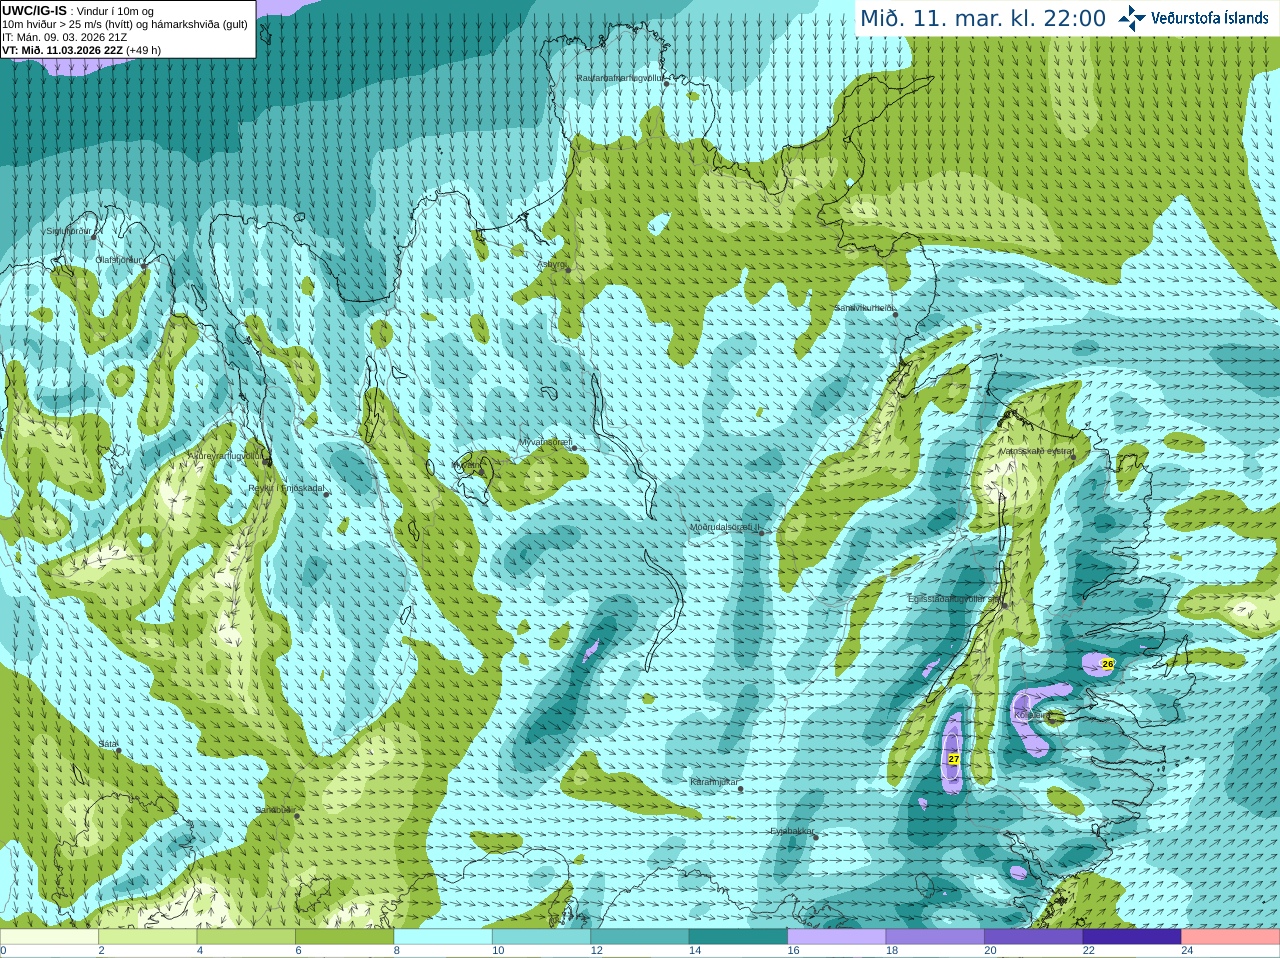This screenshot has width=1280, height=958.
Task: Click the 14–16 m/s legend swatch
Action: pos(738,936)
